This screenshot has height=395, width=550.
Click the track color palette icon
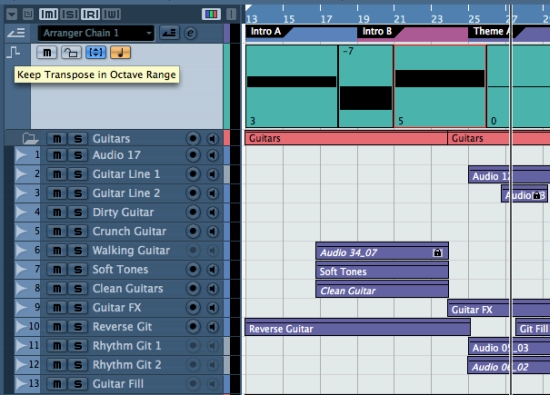tap(211, 14)
